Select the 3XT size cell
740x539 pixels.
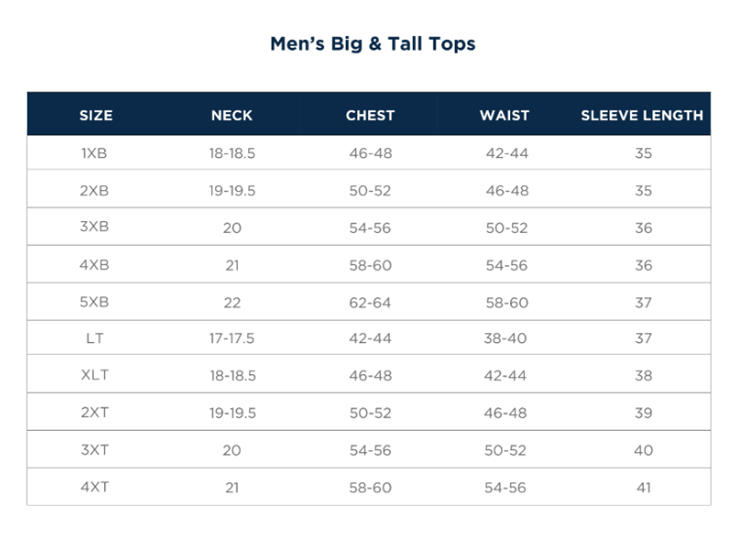(96, 450)
